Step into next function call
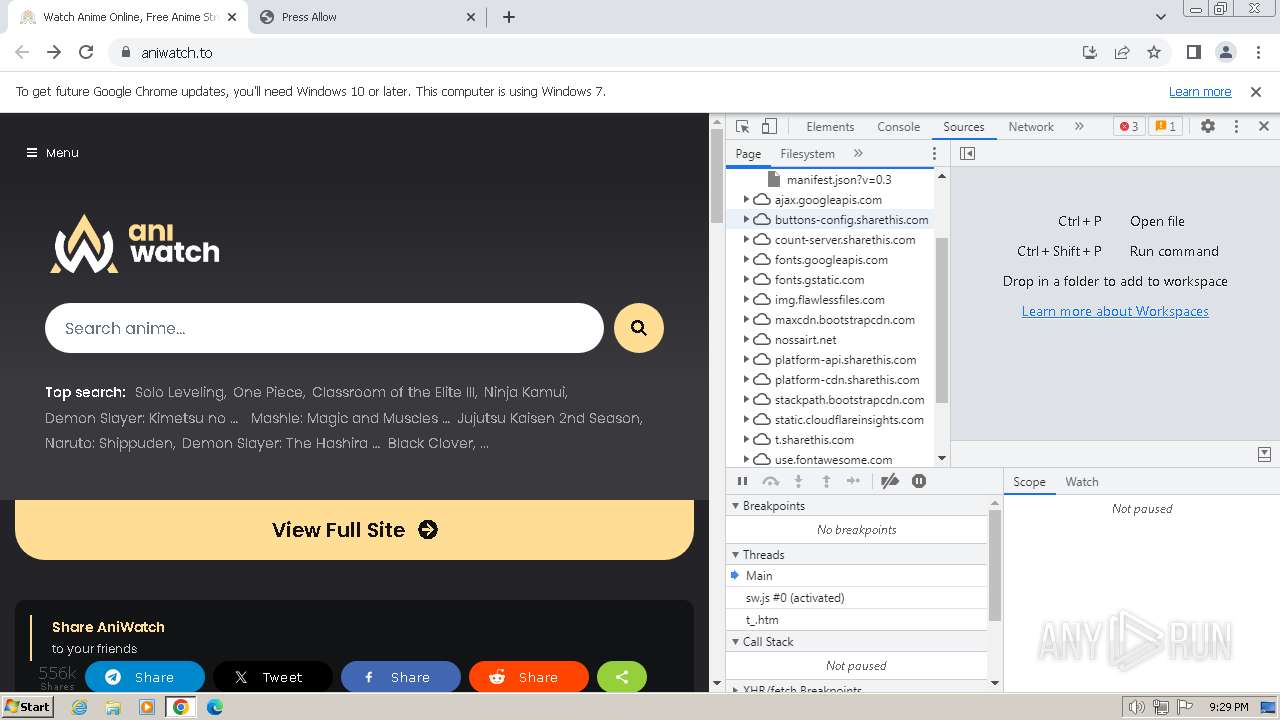 click(x=798, y=482)
